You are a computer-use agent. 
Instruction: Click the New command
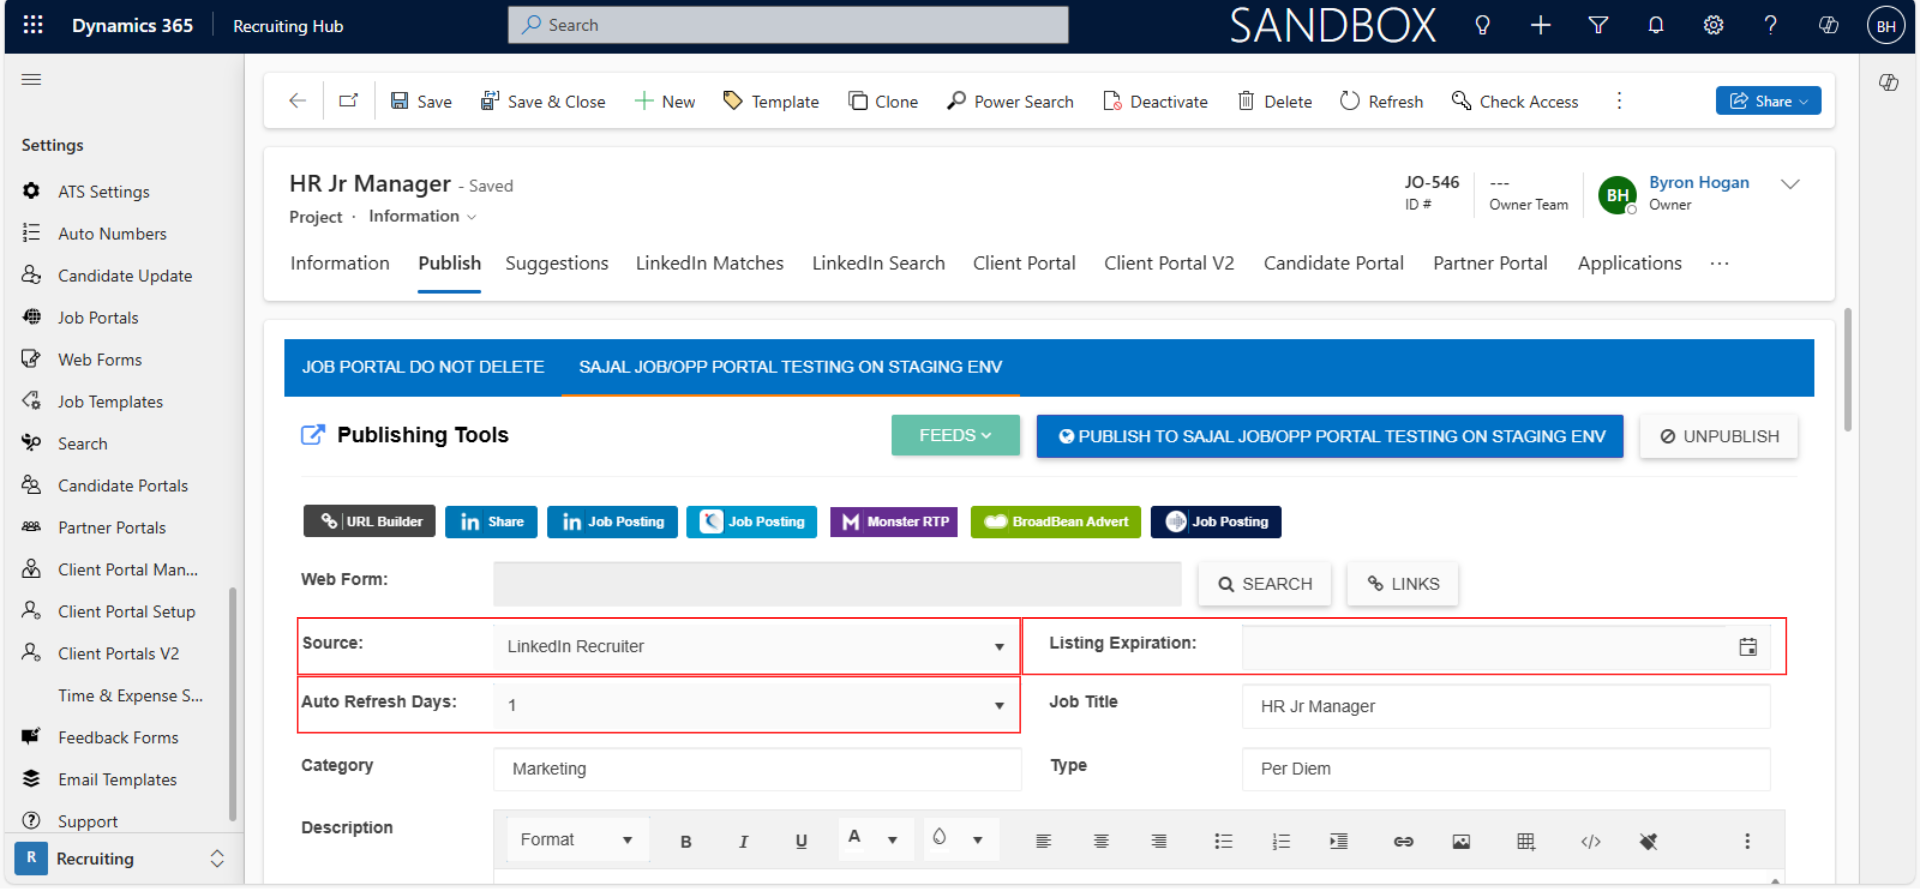(665, 101)
